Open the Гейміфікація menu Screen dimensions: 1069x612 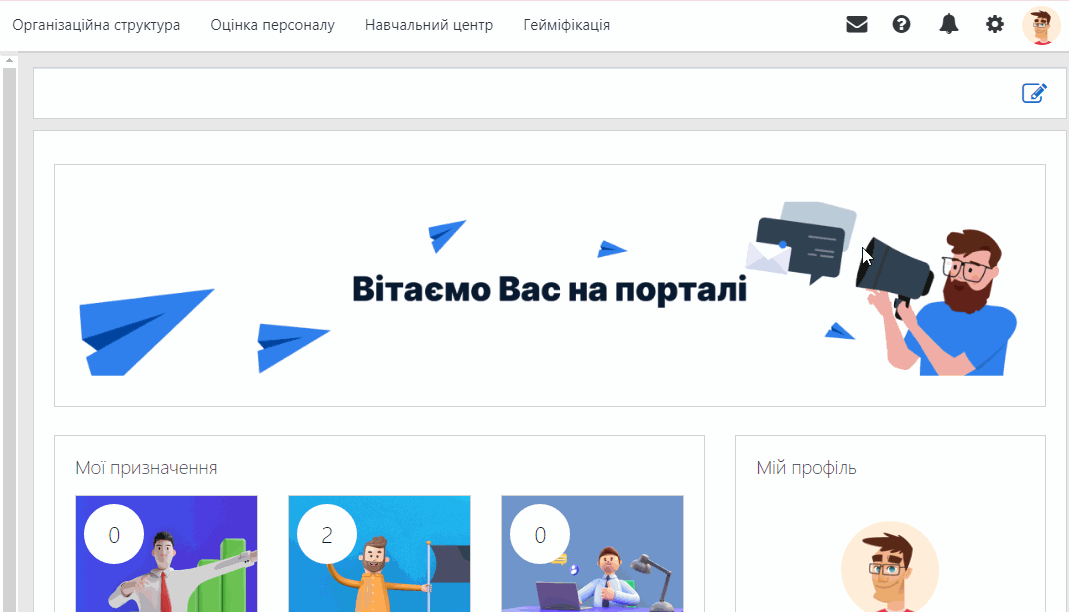click(567, 25)
